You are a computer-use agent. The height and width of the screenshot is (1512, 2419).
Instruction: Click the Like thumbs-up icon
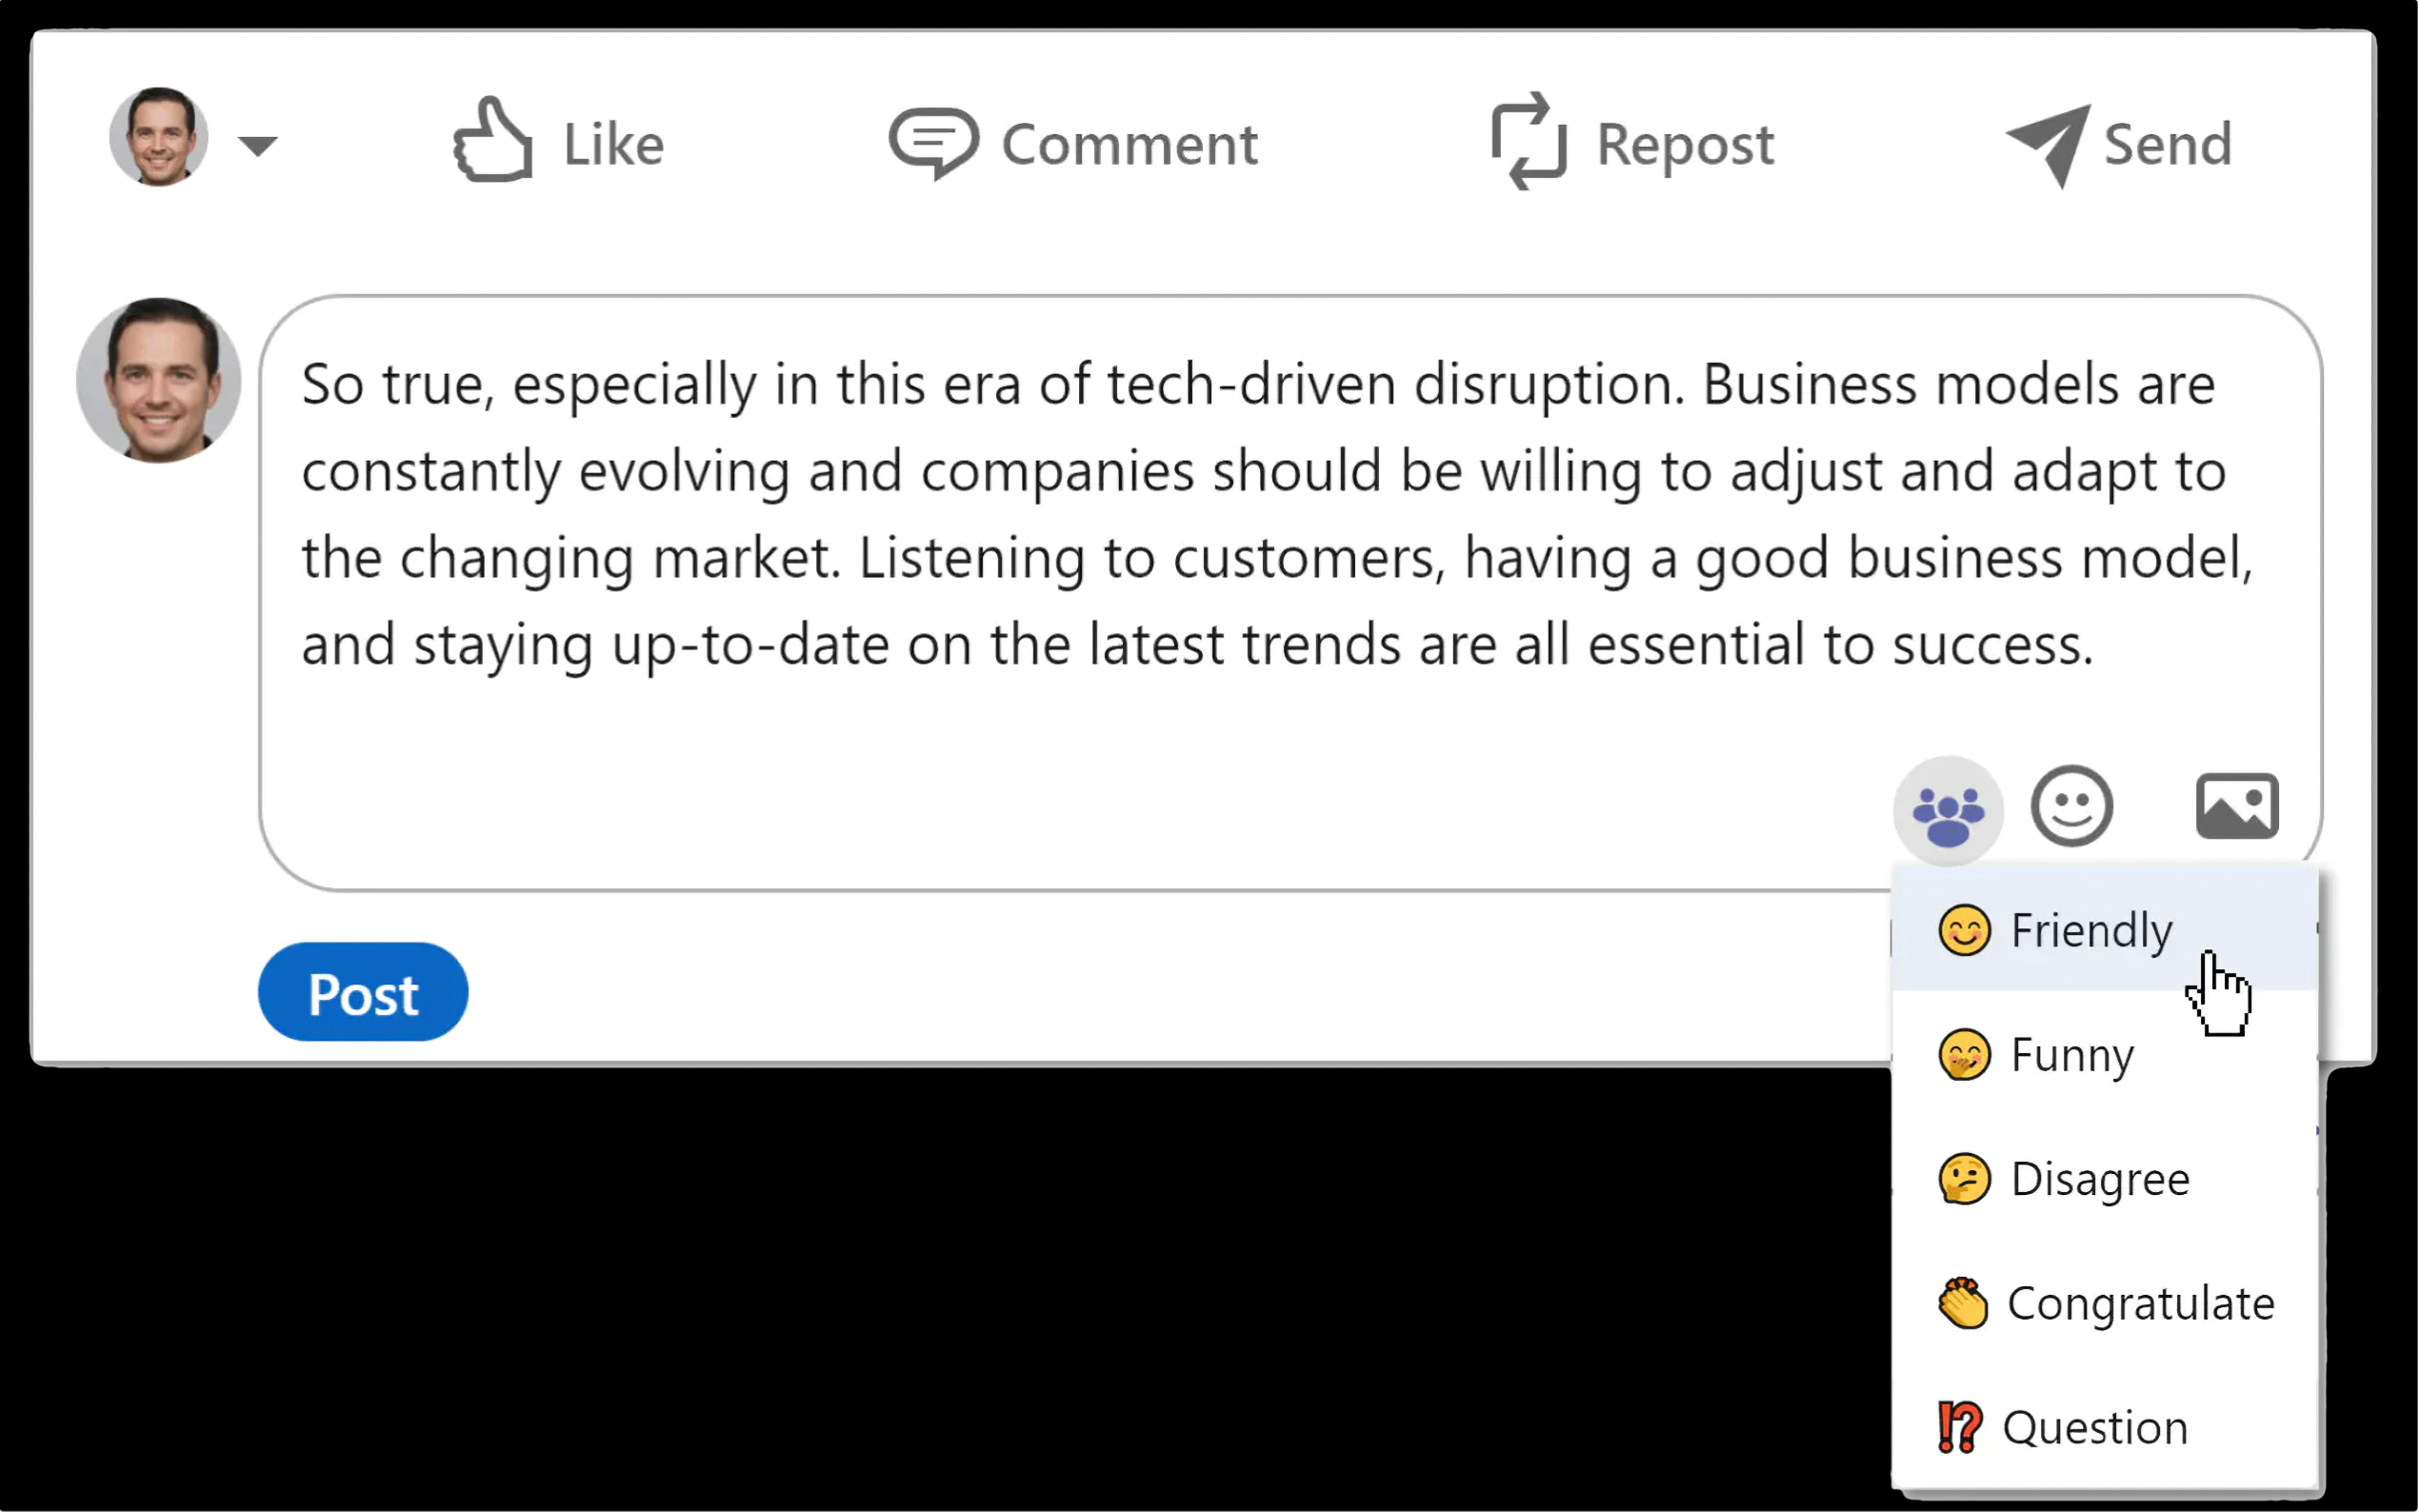pos(492,142)
